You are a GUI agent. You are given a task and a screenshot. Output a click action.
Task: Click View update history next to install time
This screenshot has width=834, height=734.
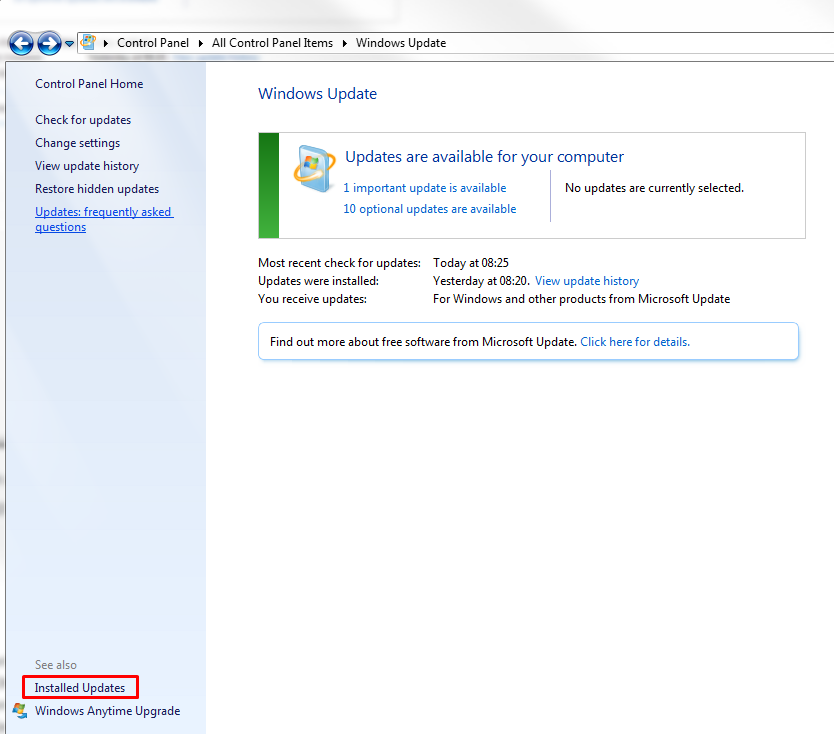[587, 281]
